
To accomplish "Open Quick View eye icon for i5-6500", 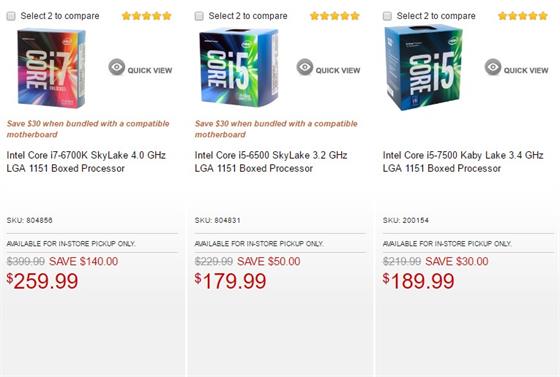I will tap(305, 67).
